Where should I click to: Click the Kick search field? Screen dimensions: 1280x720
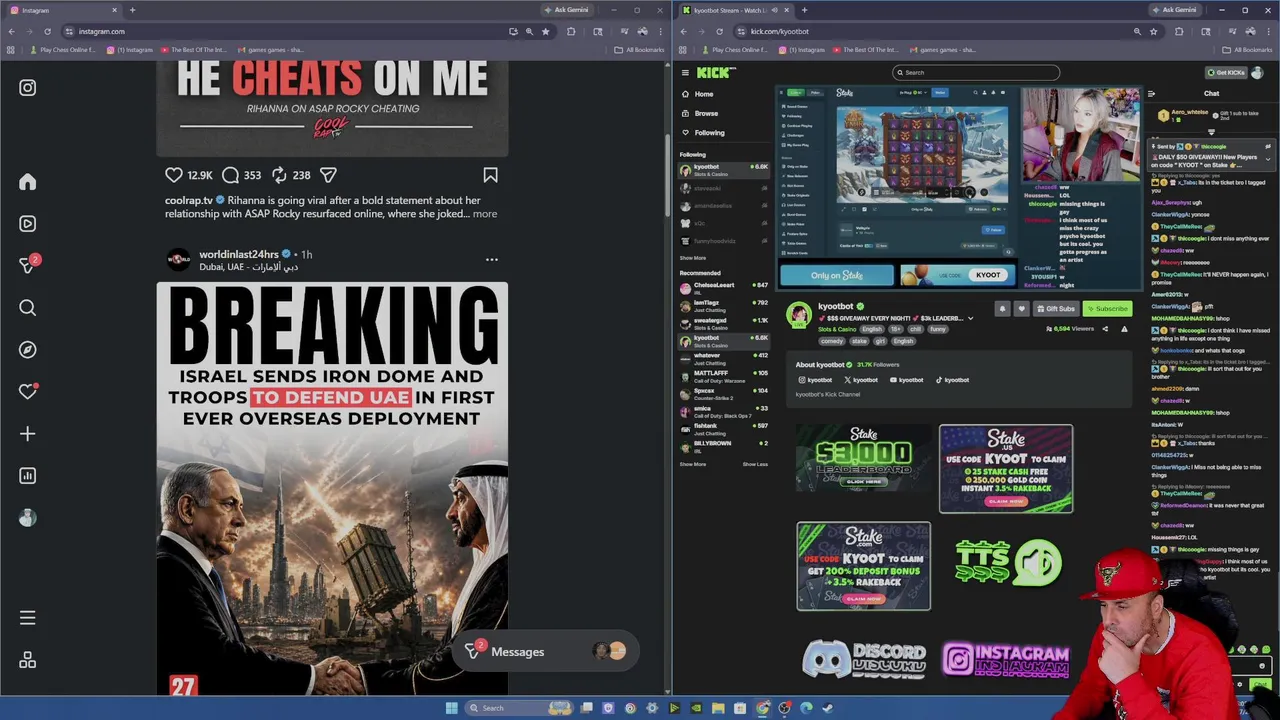[976, 72]
